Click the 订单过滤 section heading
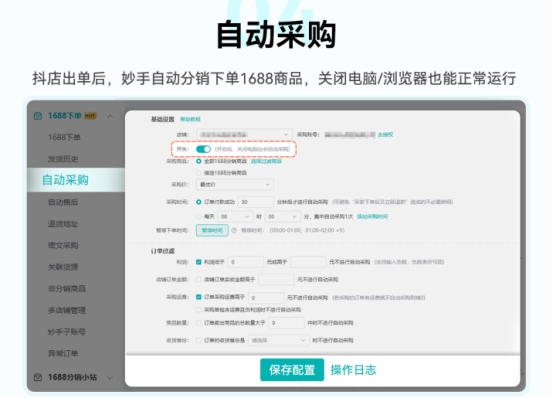The height and width of the screenshot is (399, 554). point(163,251)
